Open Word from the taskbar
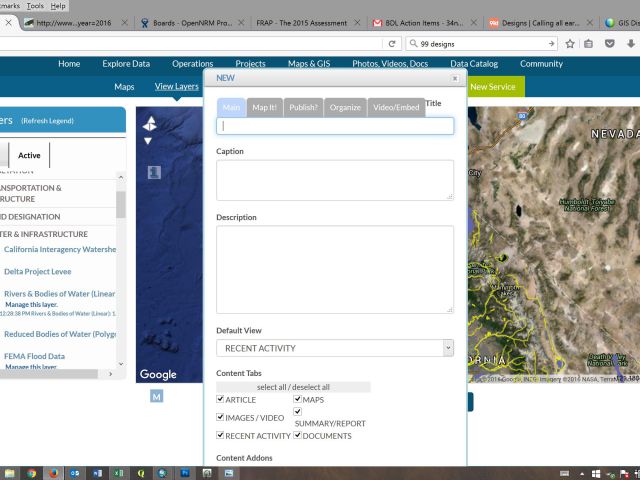 [97, 473]
